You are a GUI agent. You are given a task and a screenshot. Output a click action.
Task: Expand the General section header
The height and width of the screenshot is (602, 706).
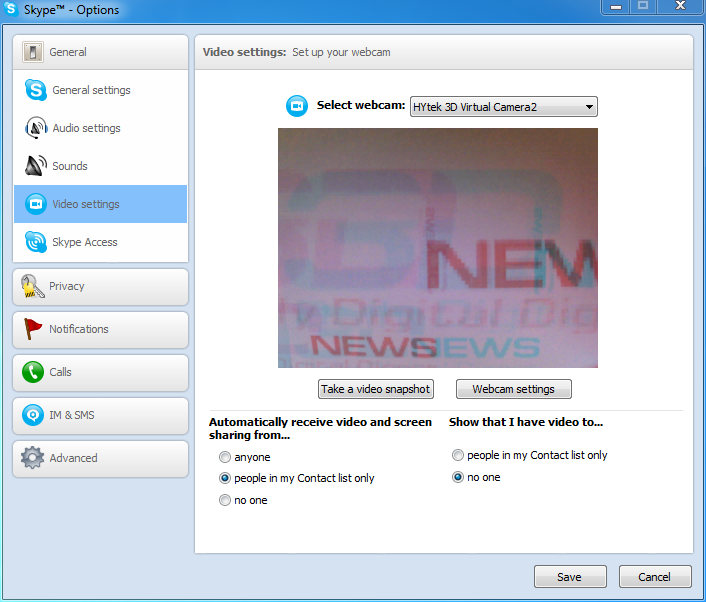point(100,52)
